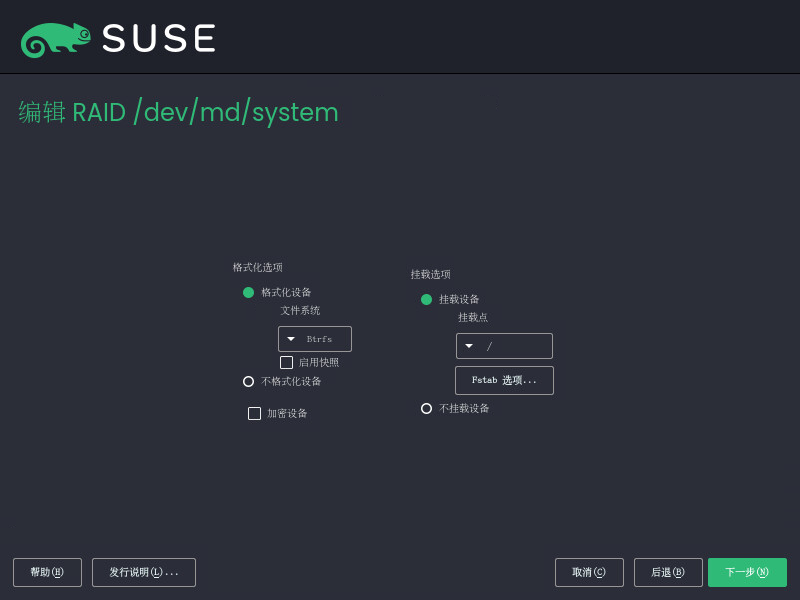The image size is (800, 600).
Task: Click the 挂载点 label text
Action: point(473,317)
